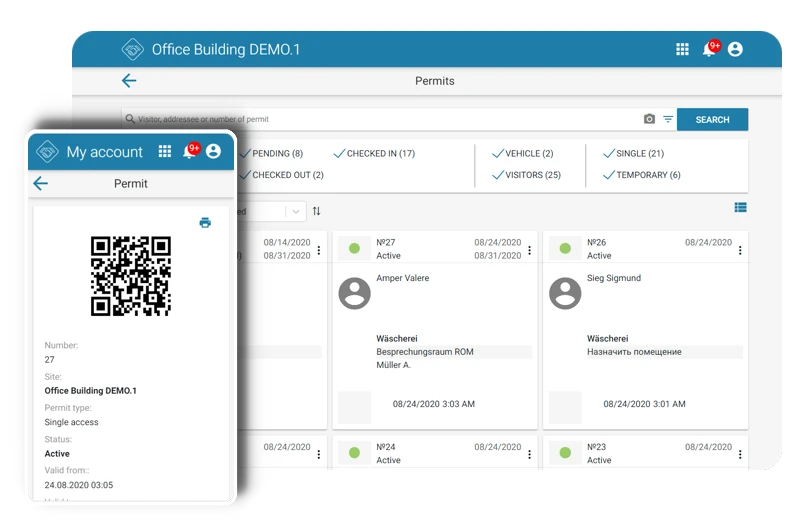Viewport: 790px width, 530px height.
Task: Click the back arrow on Permits page
Action: (x=129, y=81)
